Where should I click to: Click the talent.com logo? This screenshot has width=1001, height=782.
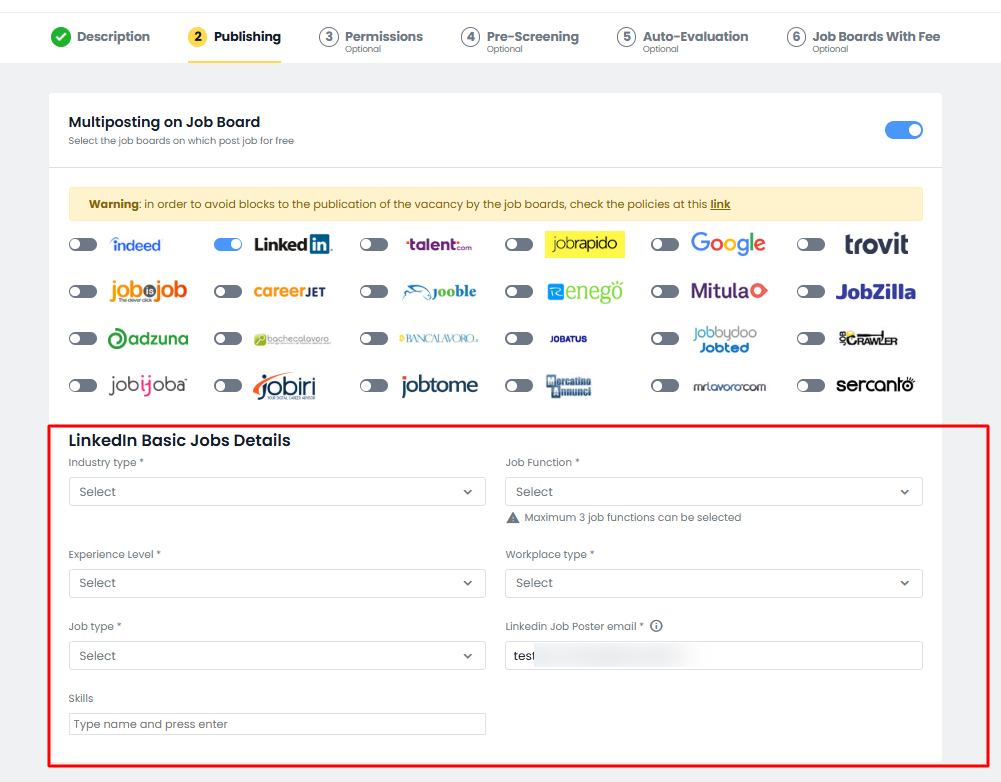[x=439, y=244]
